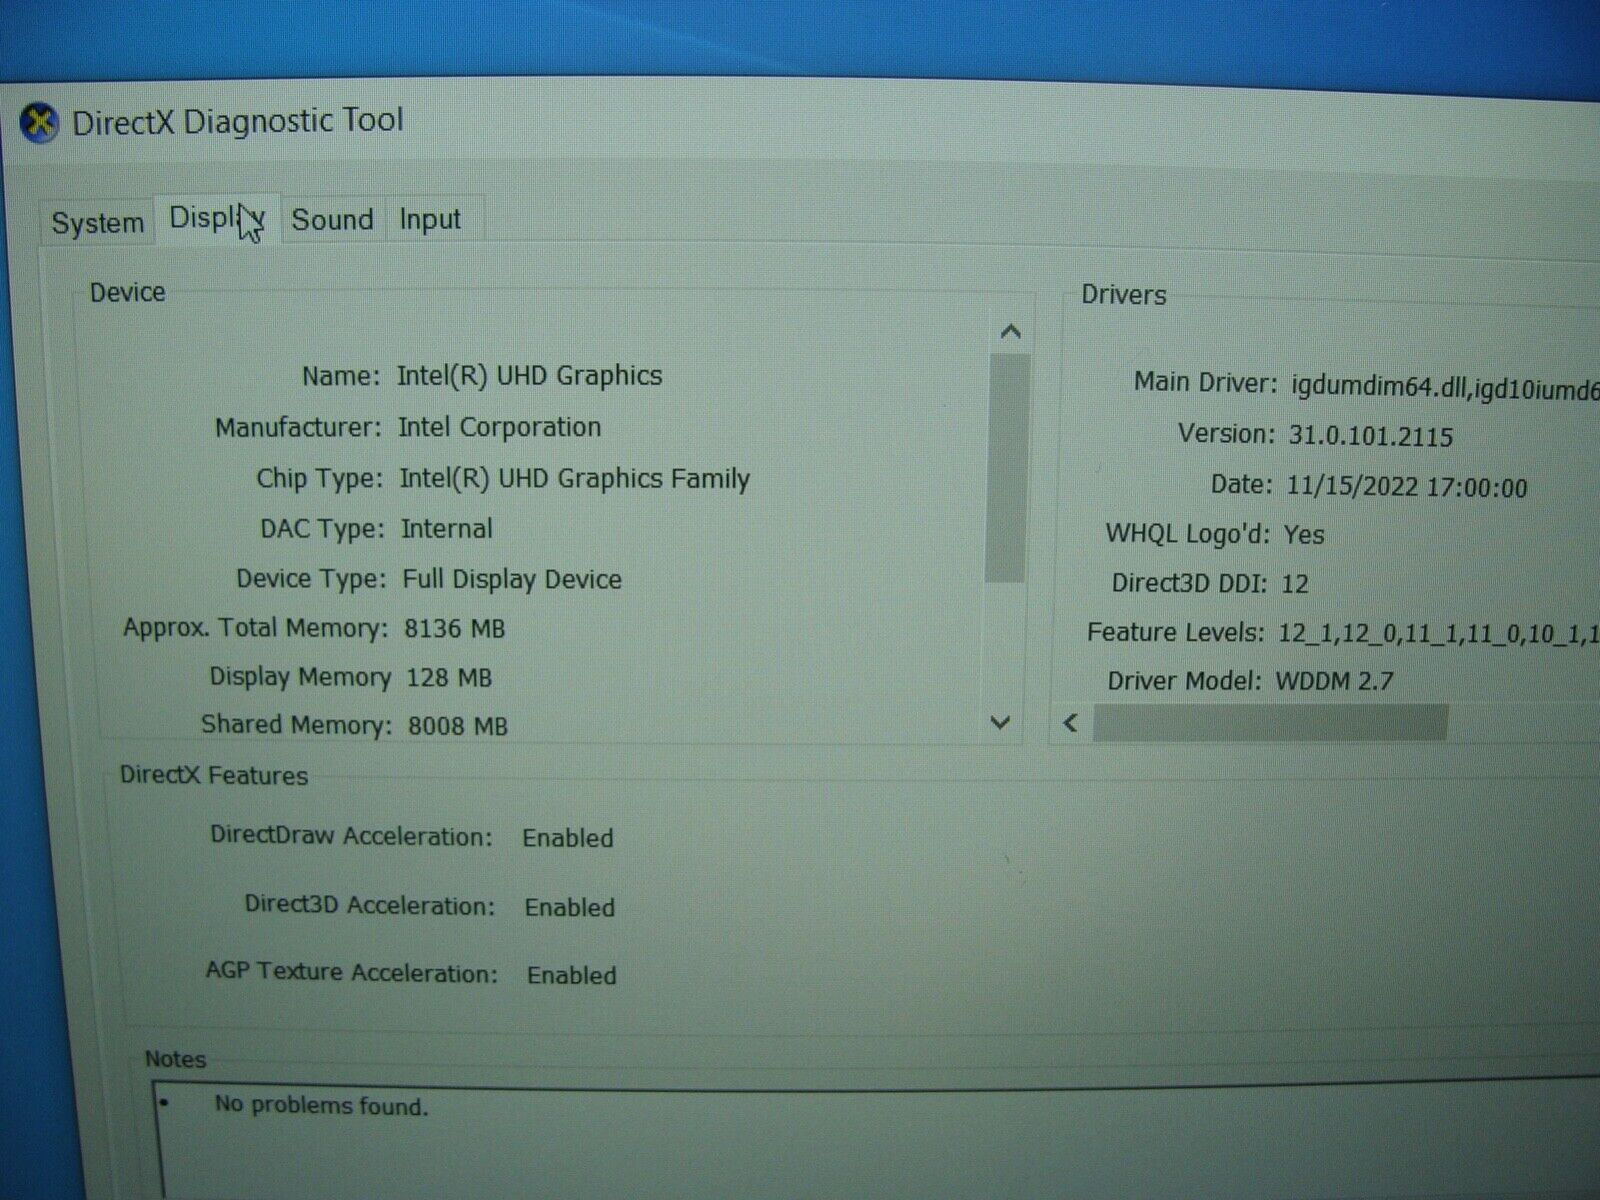Click the Device panel vertical scrollbar thumb
1600x1200 pixels.
click(1006, 467)
